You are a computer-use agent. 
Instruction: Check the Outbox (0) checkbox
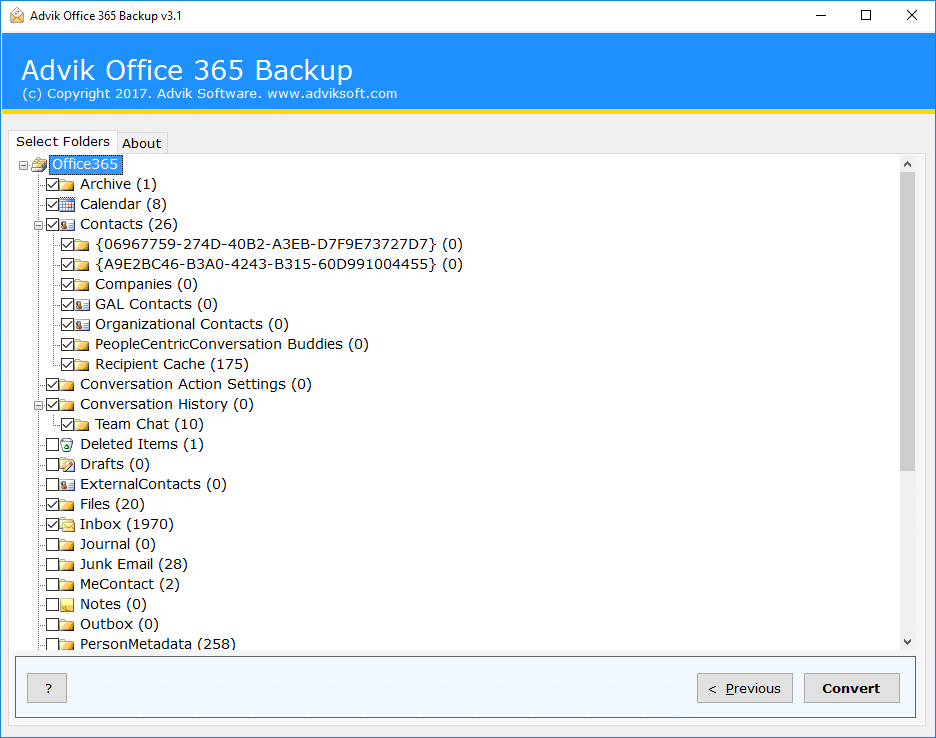tap(53, 625)
